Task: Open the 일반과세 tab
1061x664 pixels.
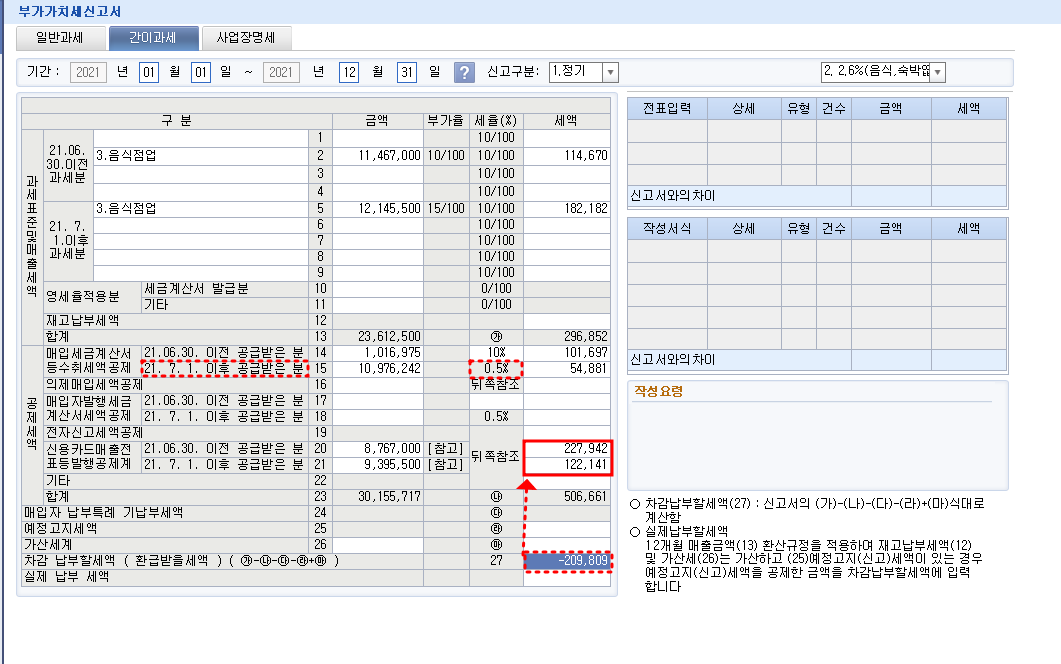Action: (61, 39)
